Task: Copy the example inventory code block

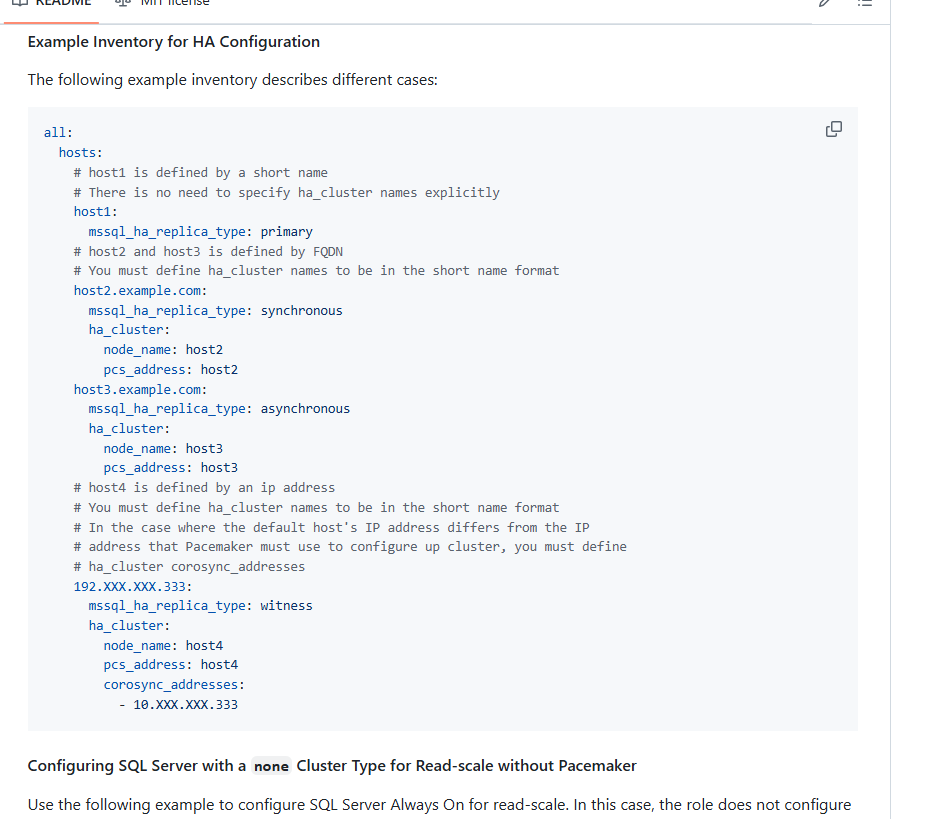Action: click(833, 129)
